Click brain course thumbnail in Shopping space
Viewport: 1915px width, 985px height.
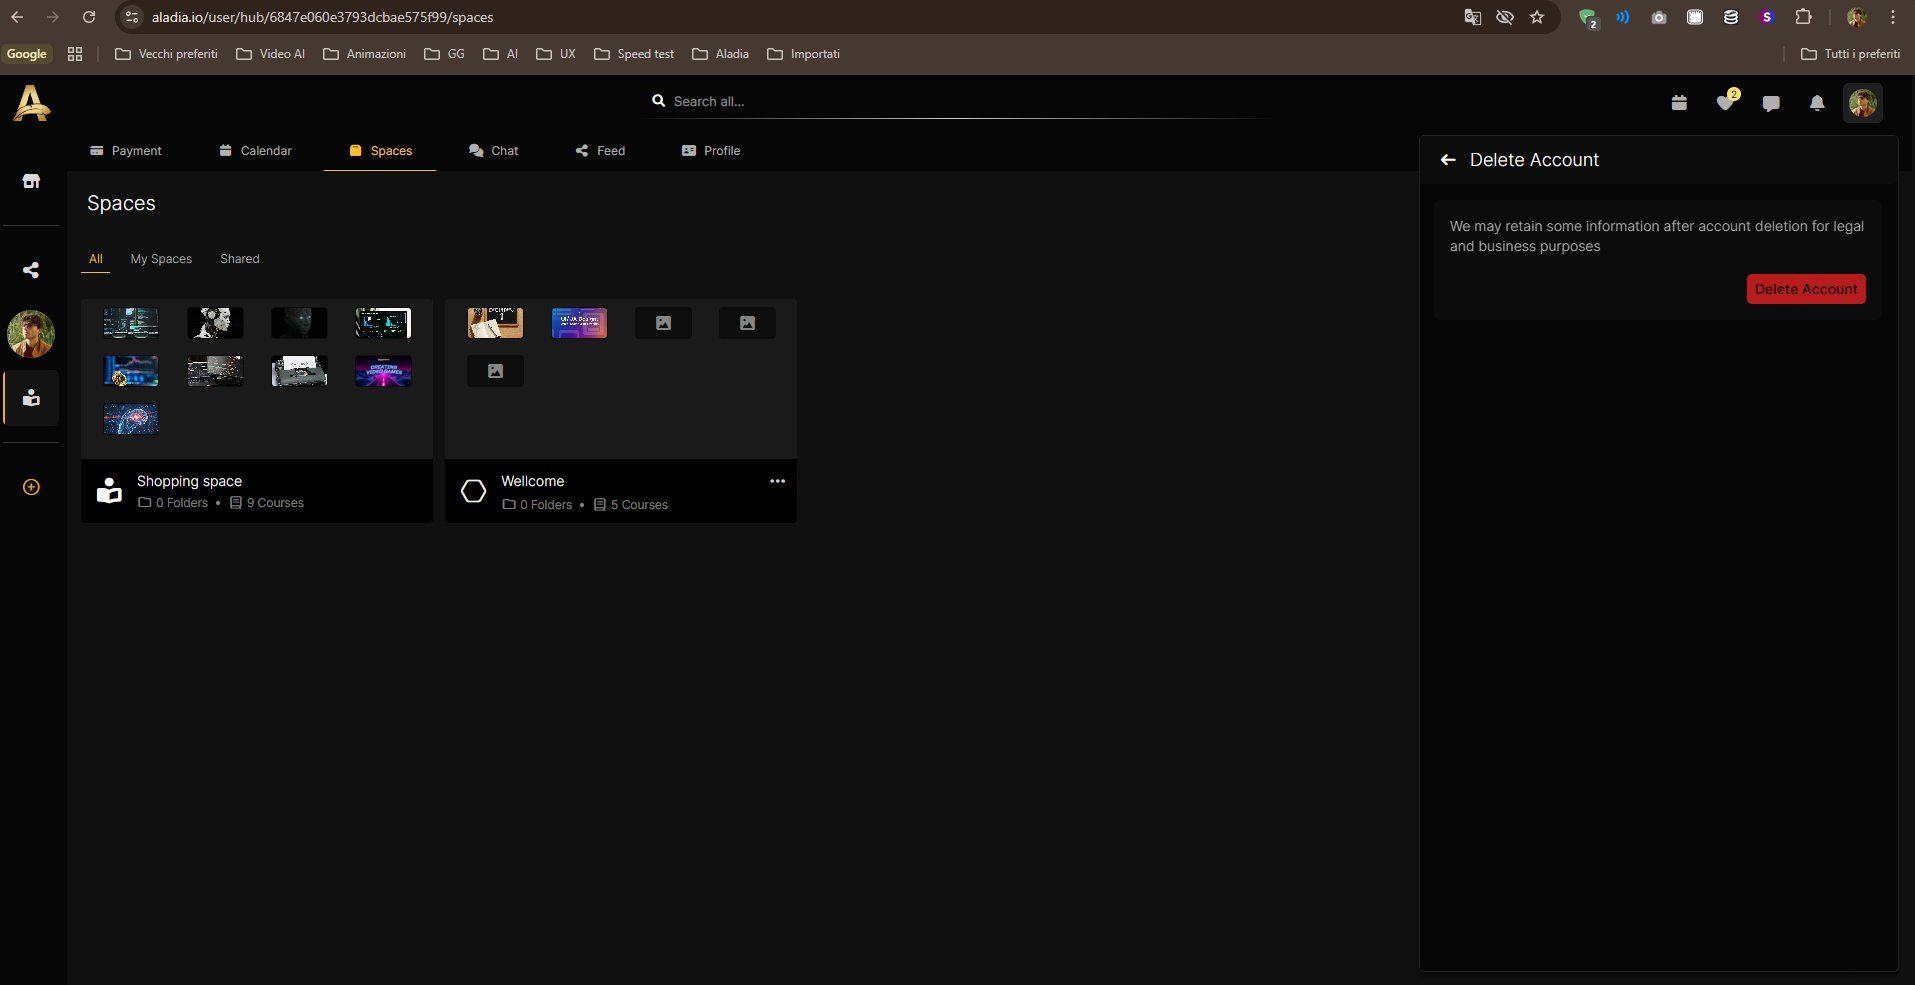(x=131, y=419)
